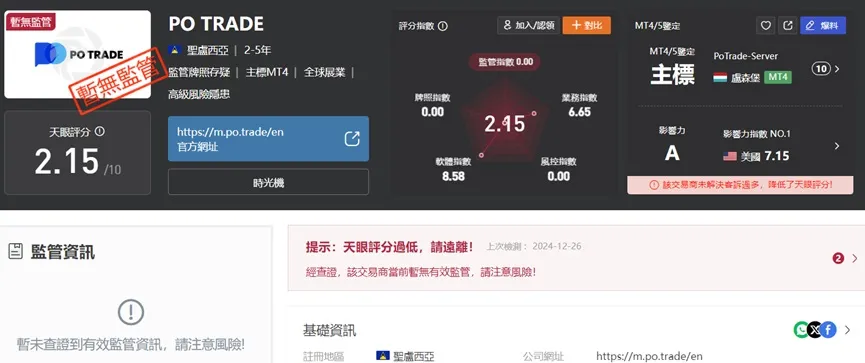
Task: Click the 主標MT4 tag
Action: click(x=267, y=72)
